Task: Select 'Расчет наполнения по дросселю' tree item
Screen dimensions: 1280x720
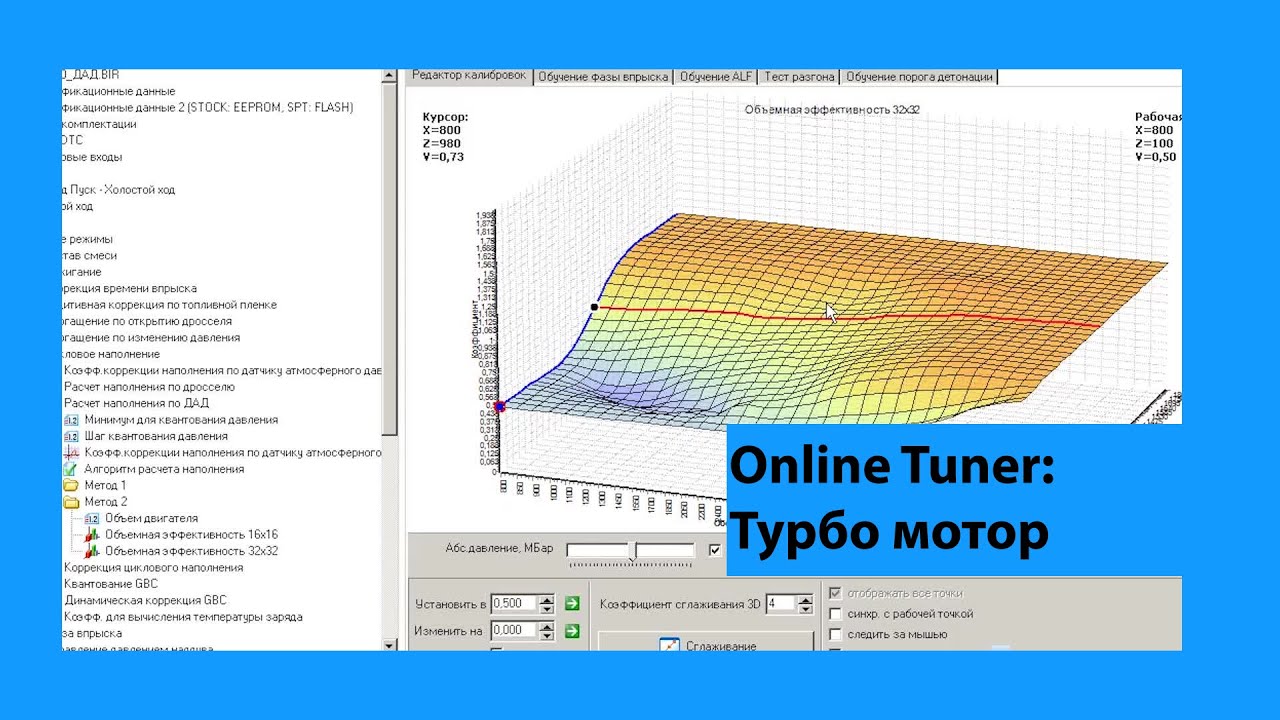Action: click(149, 387)
